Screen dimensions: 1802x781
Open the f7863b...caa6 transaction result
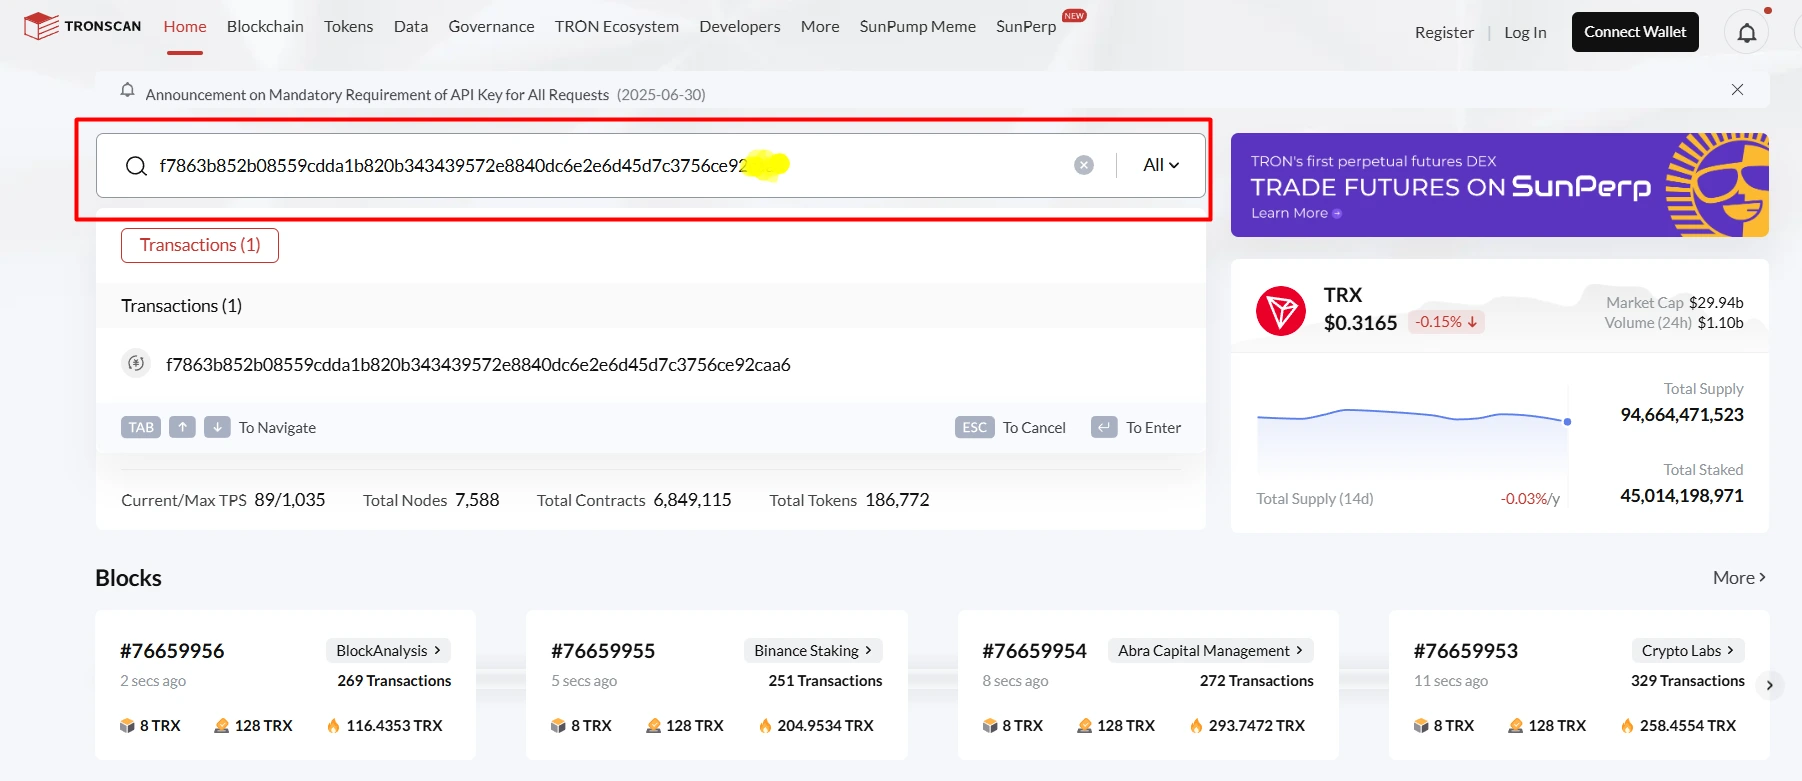[478, 365]
